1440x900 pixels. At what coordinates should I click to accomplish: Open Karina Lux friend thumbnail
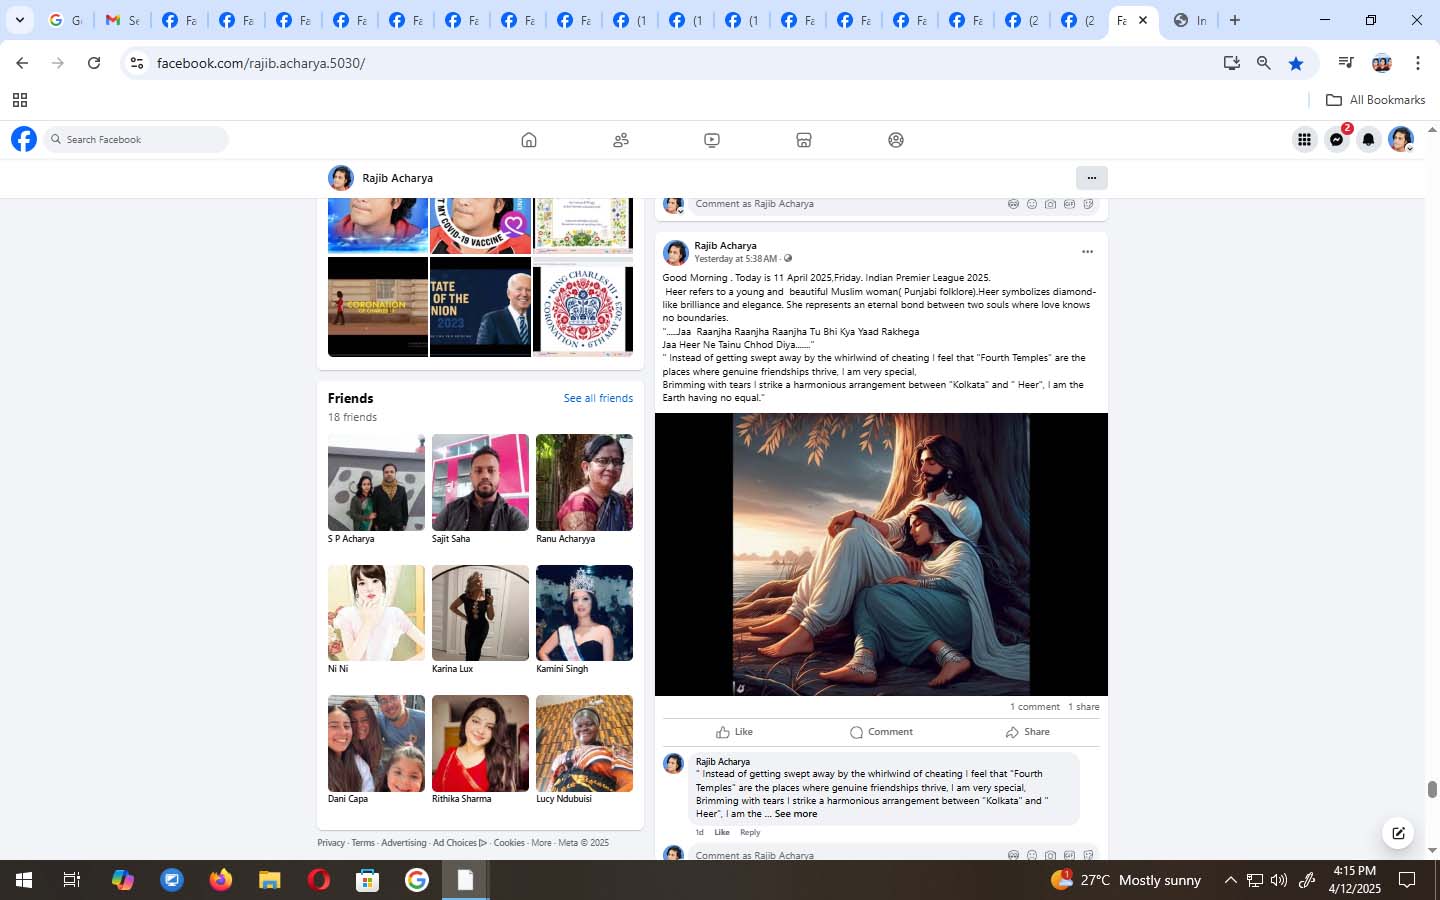480,613
